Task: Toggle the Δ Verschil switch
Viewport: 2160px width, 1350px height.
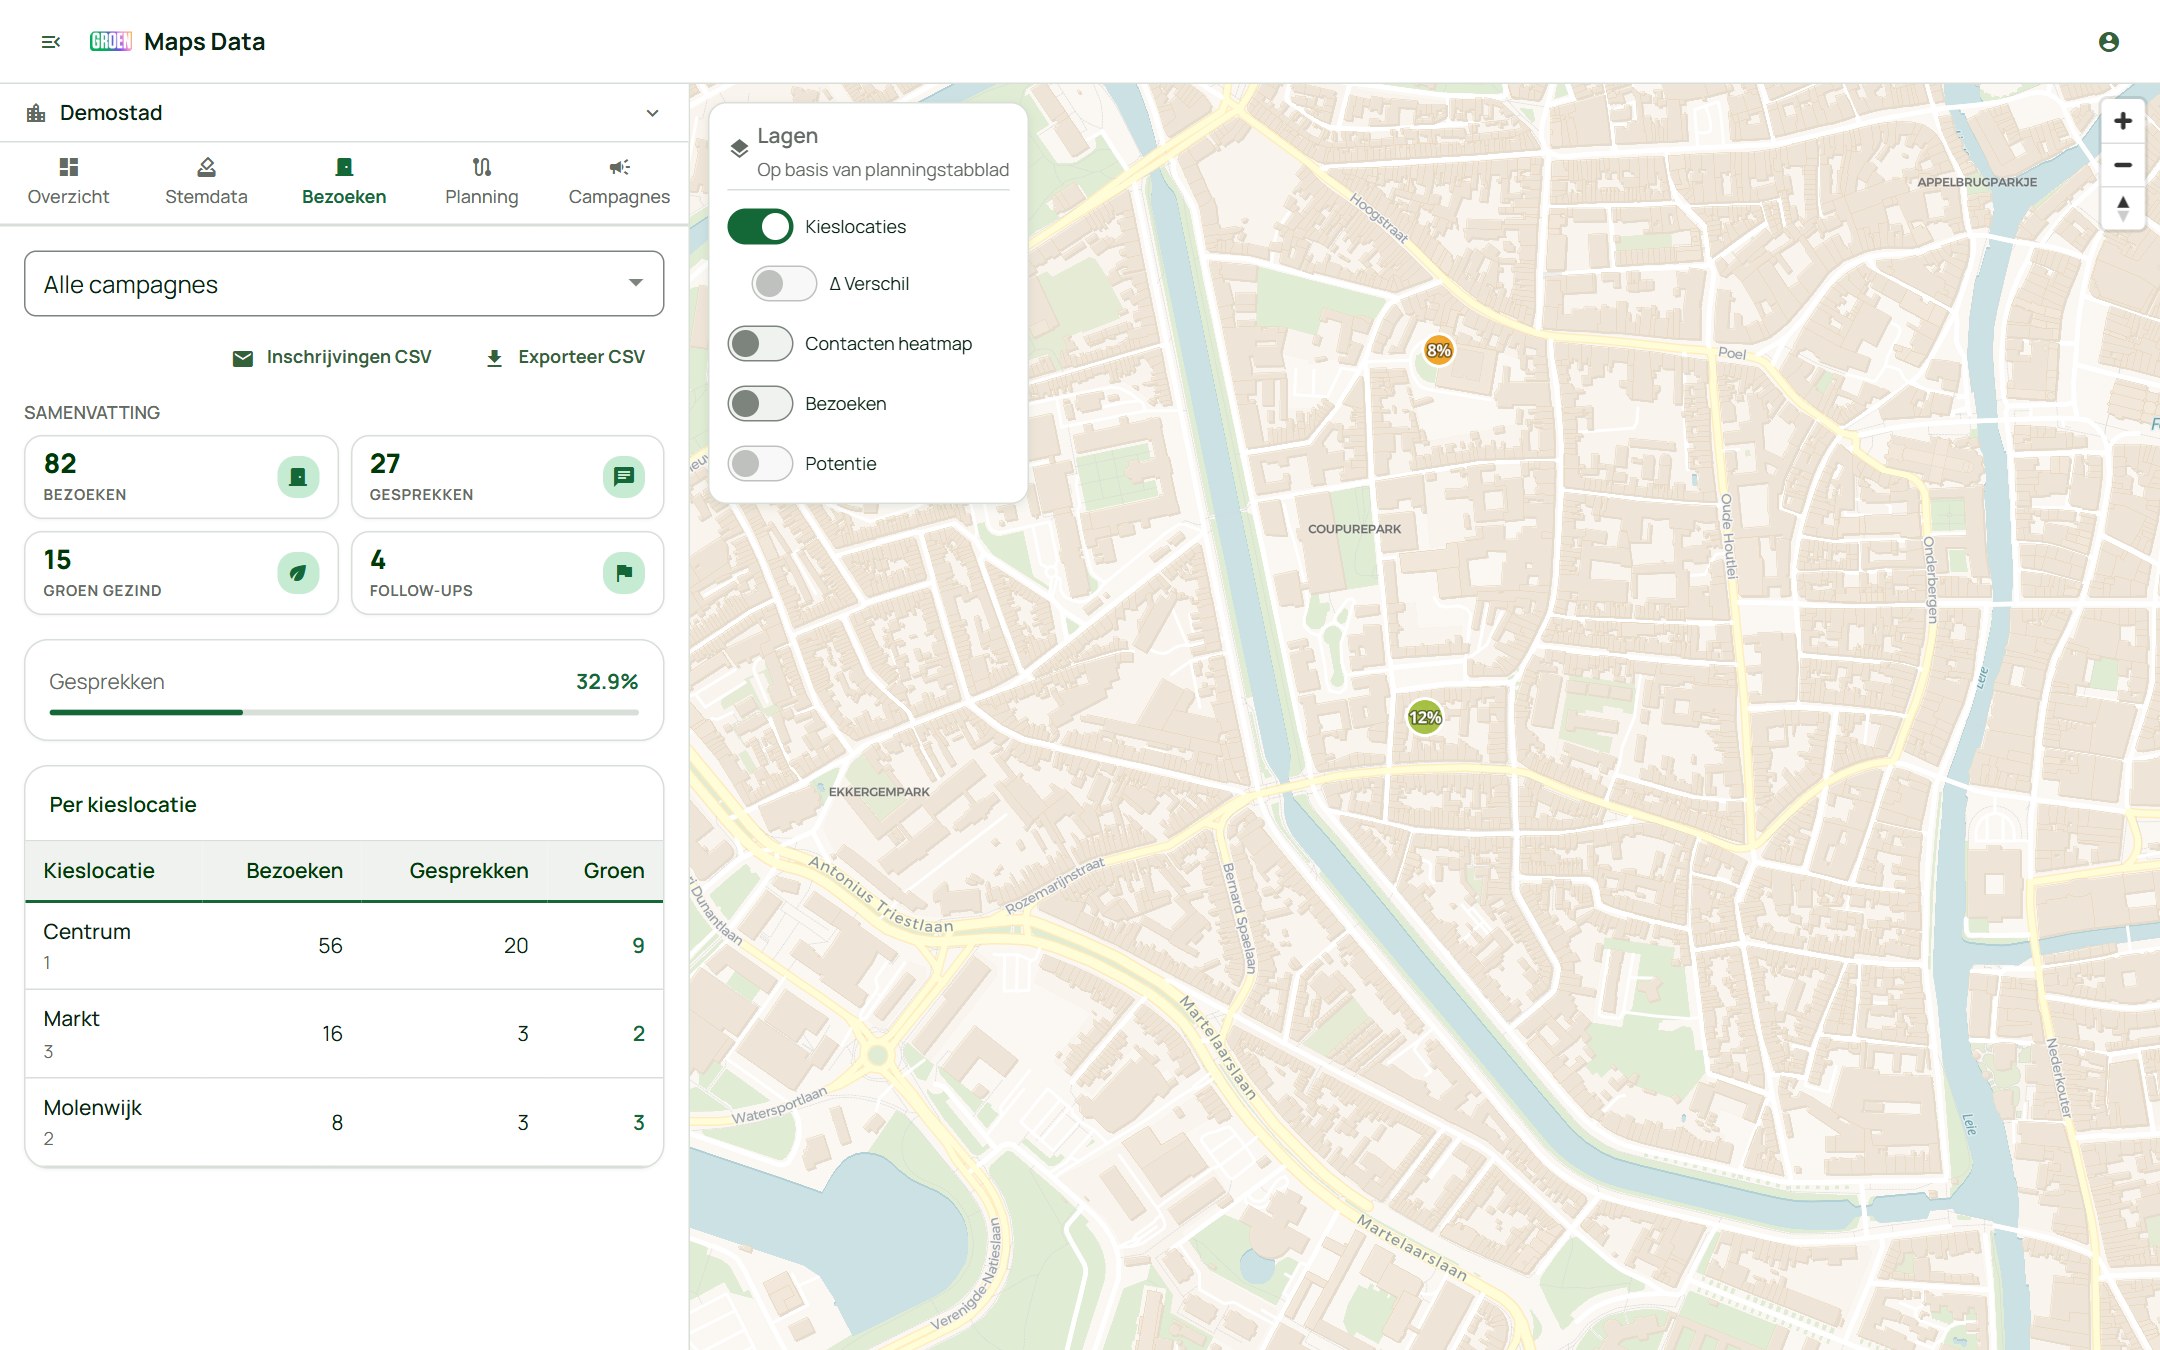Action: (x=784, y=284)
